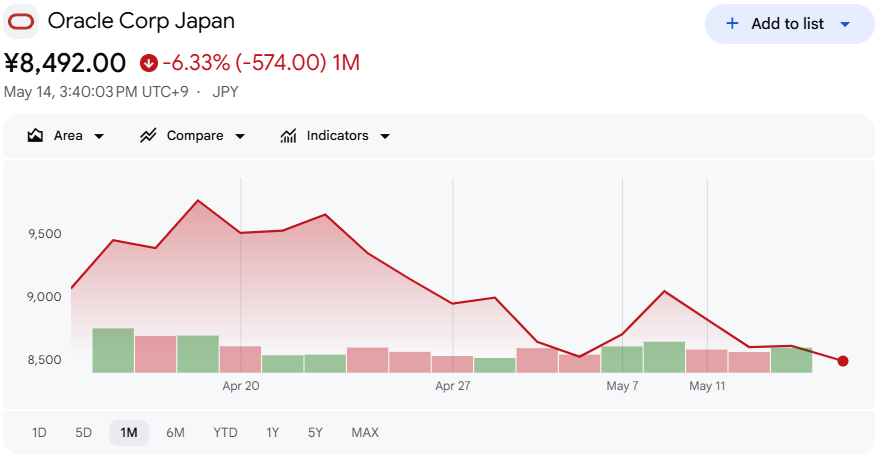The width and height of the screenshot is (883, 462).
Task: Click the ¥8,492.00 price value
Action: [65, 63]
